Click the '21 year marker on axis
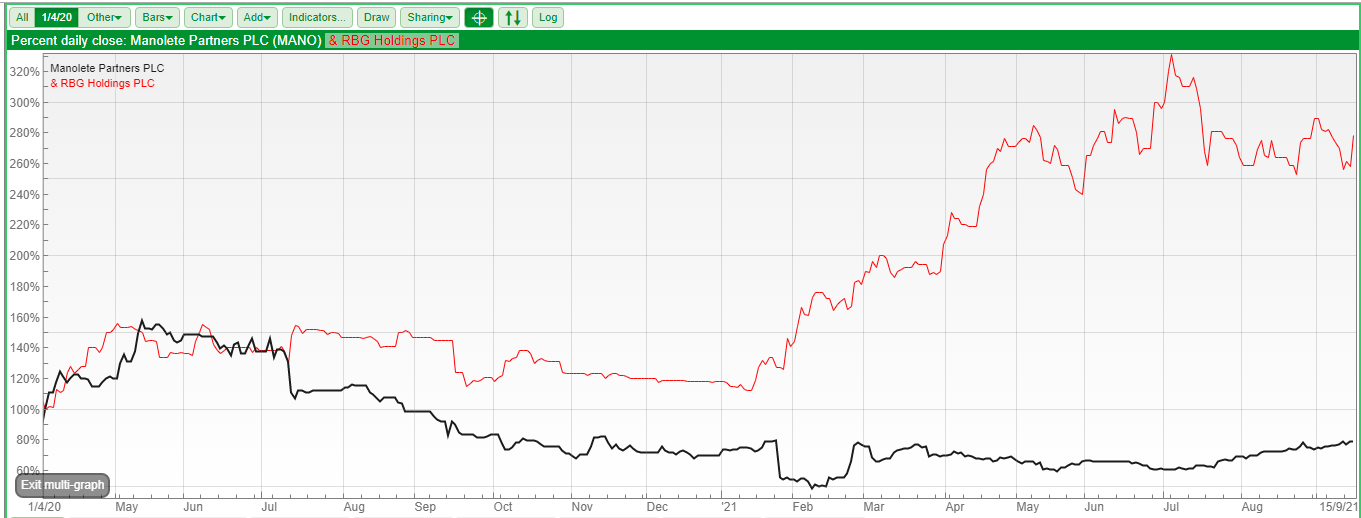Viewport: 1361px width, 518px height. pyautogui.click(x=730, y=507)
